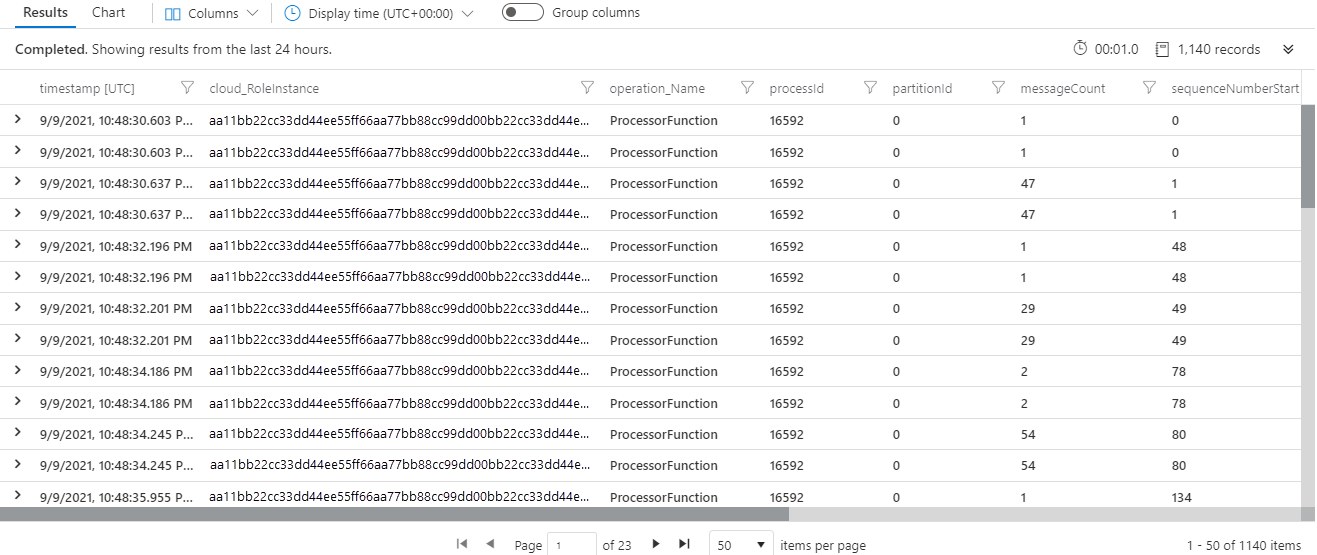Filter the messageCount column

1149,88
